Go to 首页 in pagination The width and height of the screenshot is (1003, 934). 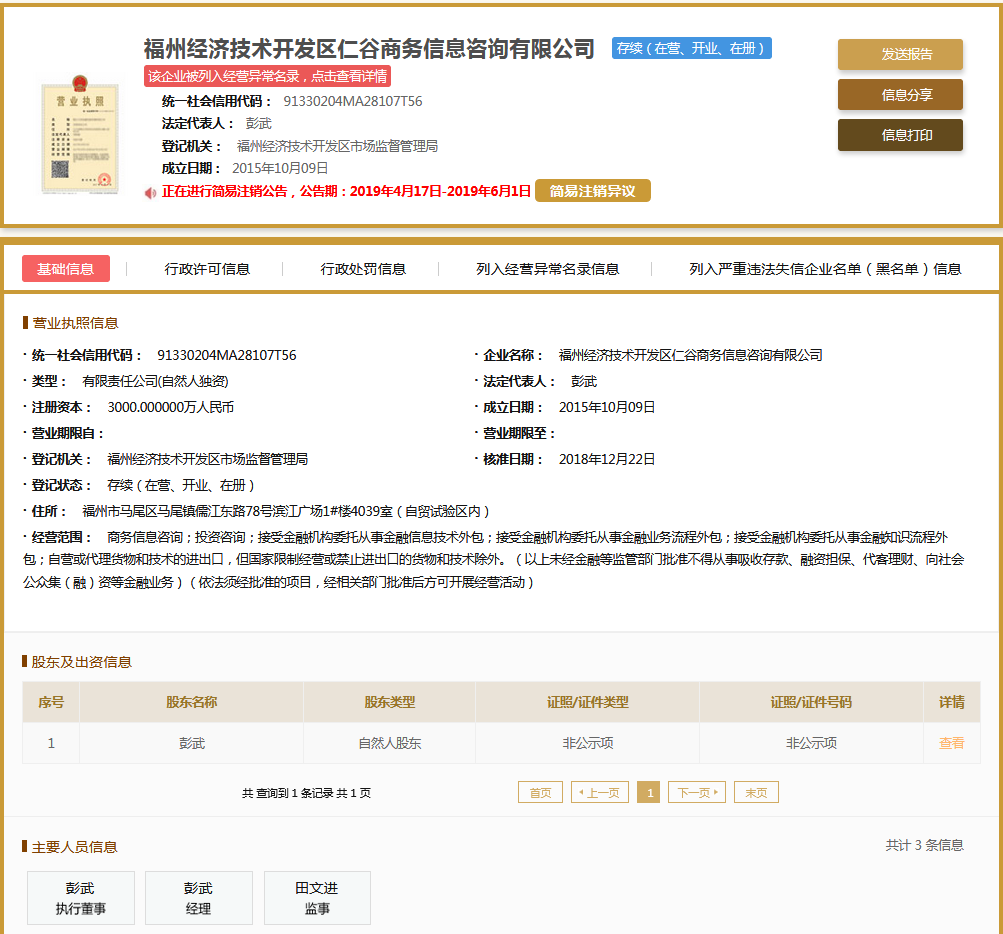[x=540, y=792]
